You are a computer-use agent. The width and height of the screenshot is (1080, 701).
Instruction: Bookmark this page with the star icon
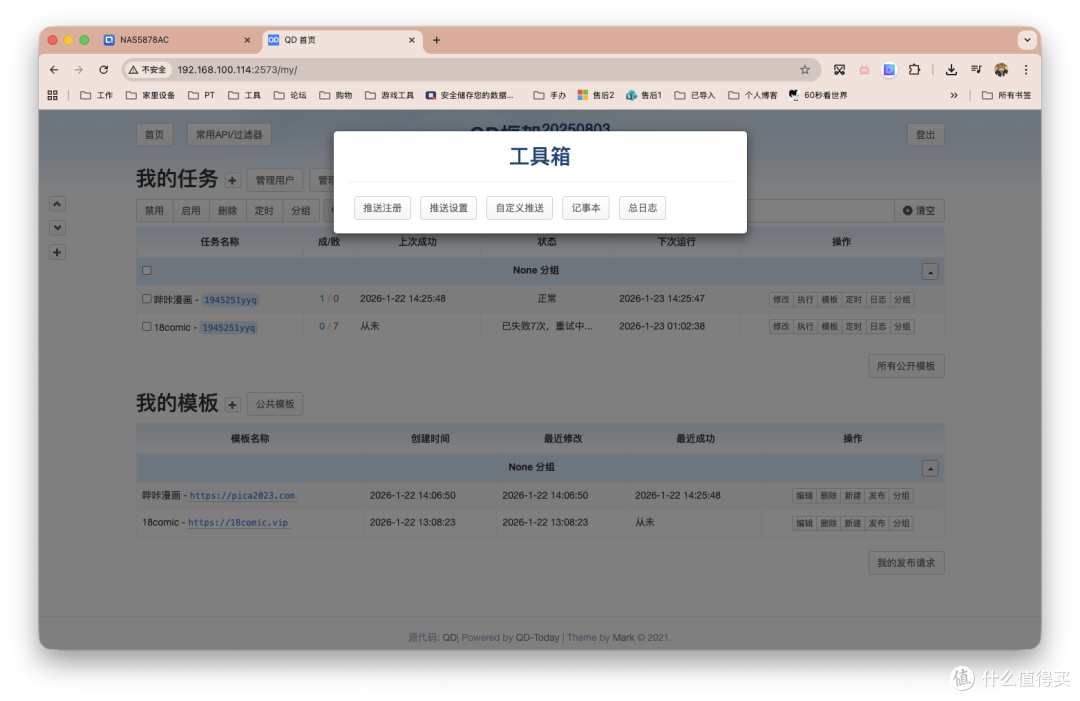(x=804, y=70)
